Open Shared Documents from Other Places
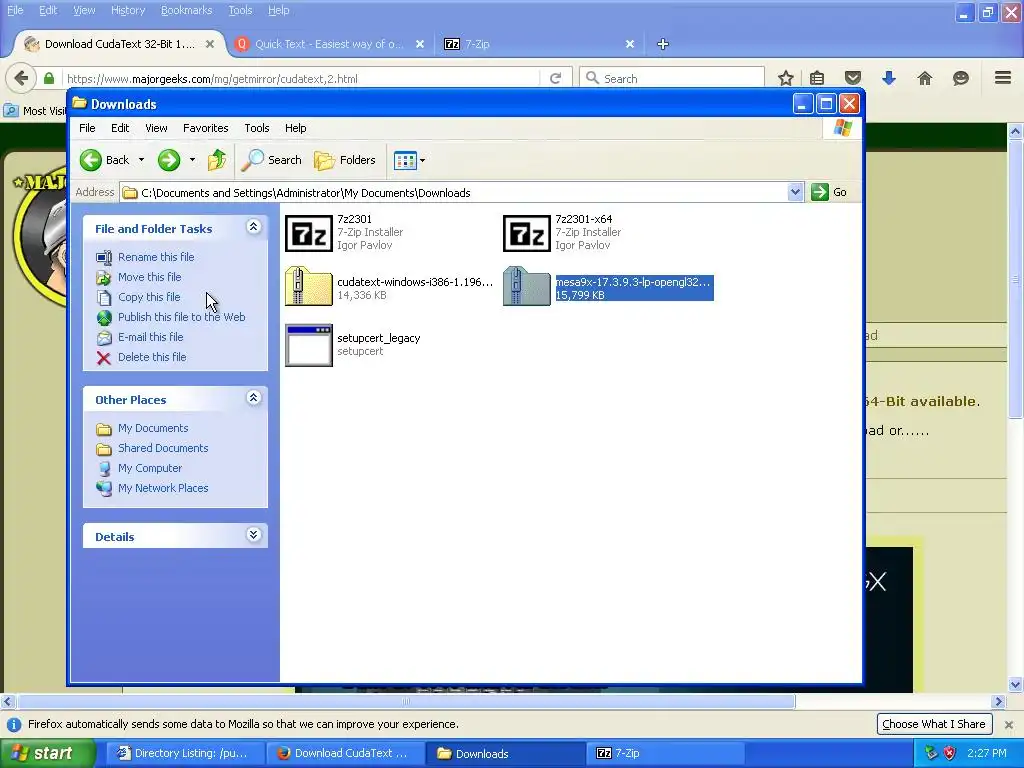Viewport: 1024px width, 768px height. pos(163,448)
